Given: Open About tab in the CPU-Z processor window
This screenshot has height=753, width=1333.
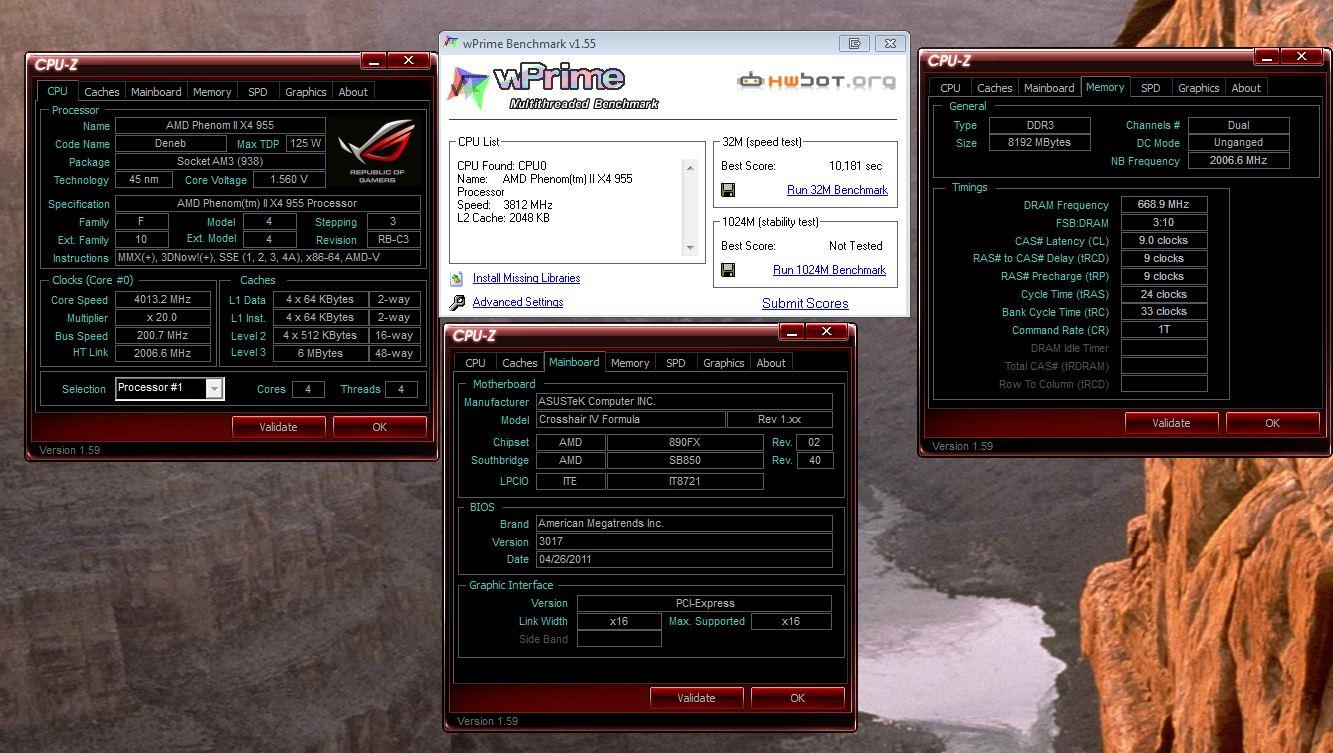Looking at the screenshot, I should pos(353,92).
